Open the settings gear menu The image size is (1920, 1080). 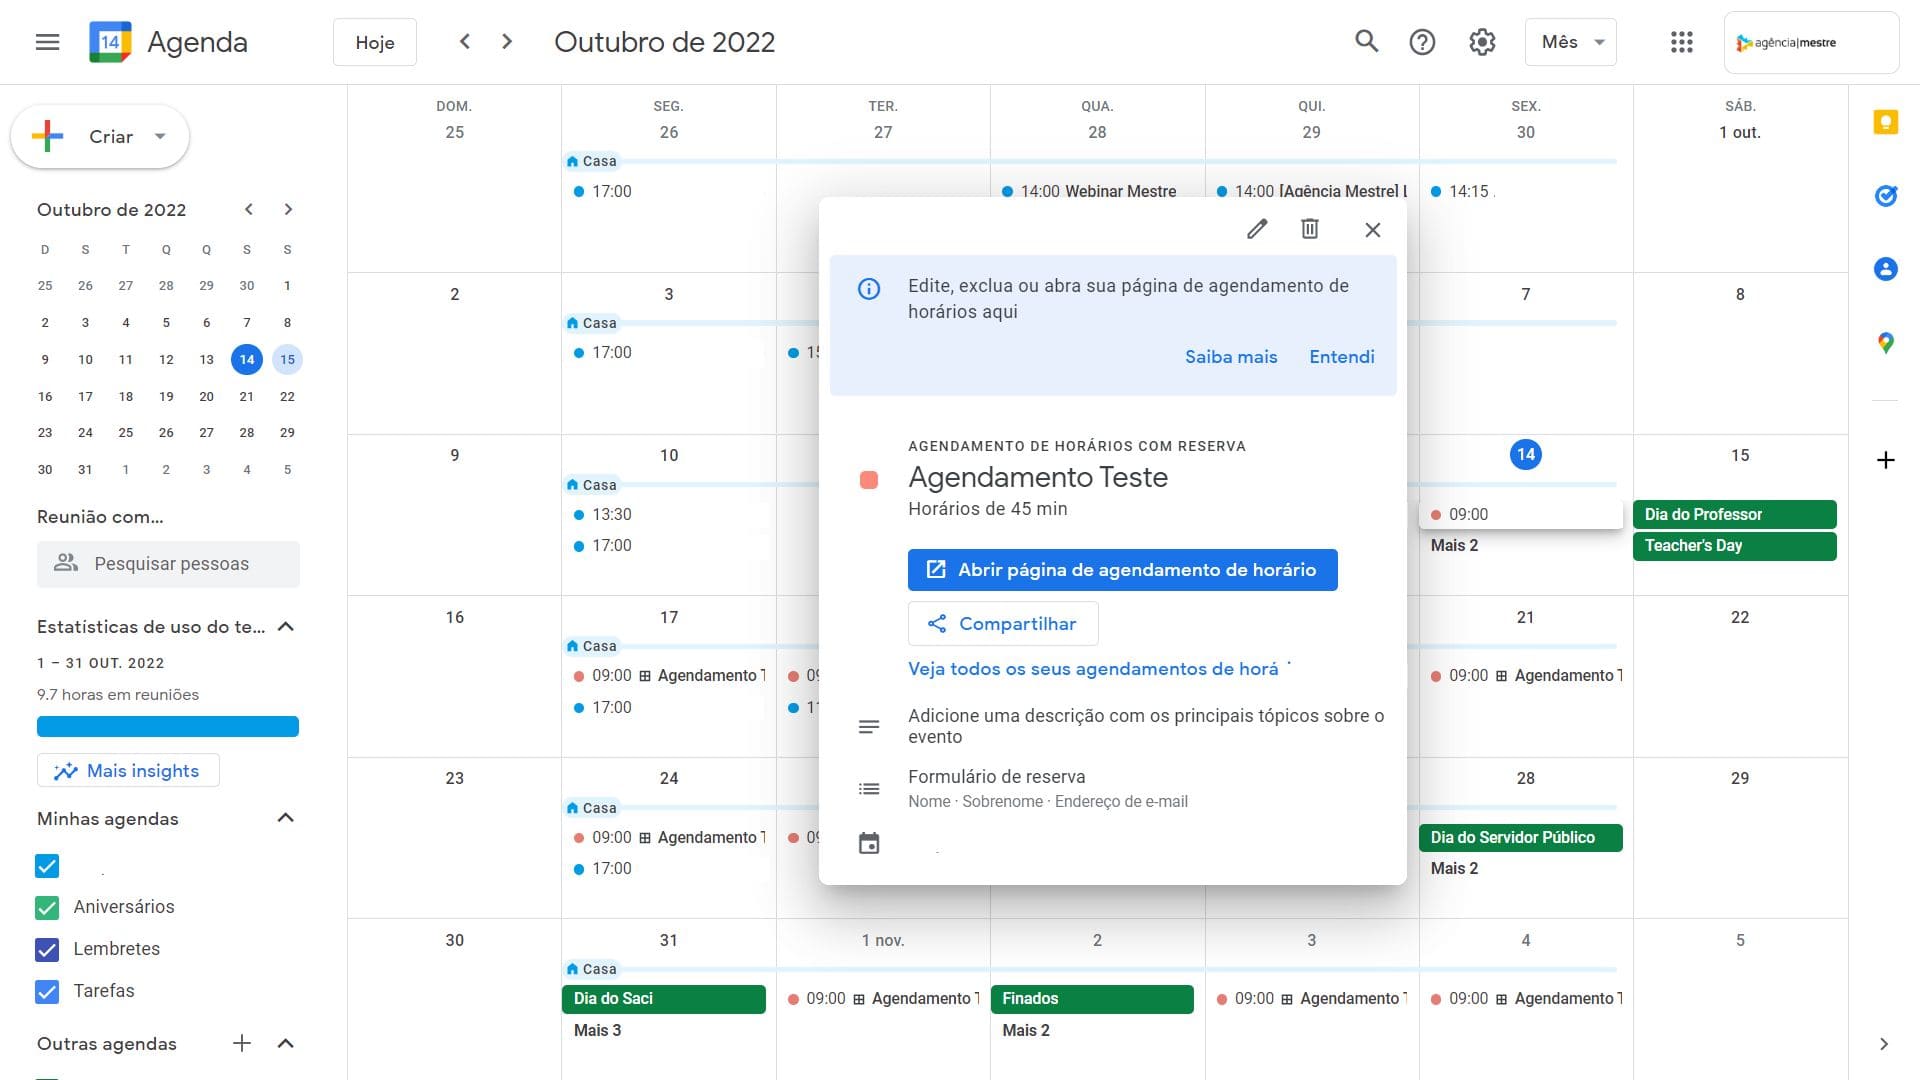click(x=1482, y=42)
